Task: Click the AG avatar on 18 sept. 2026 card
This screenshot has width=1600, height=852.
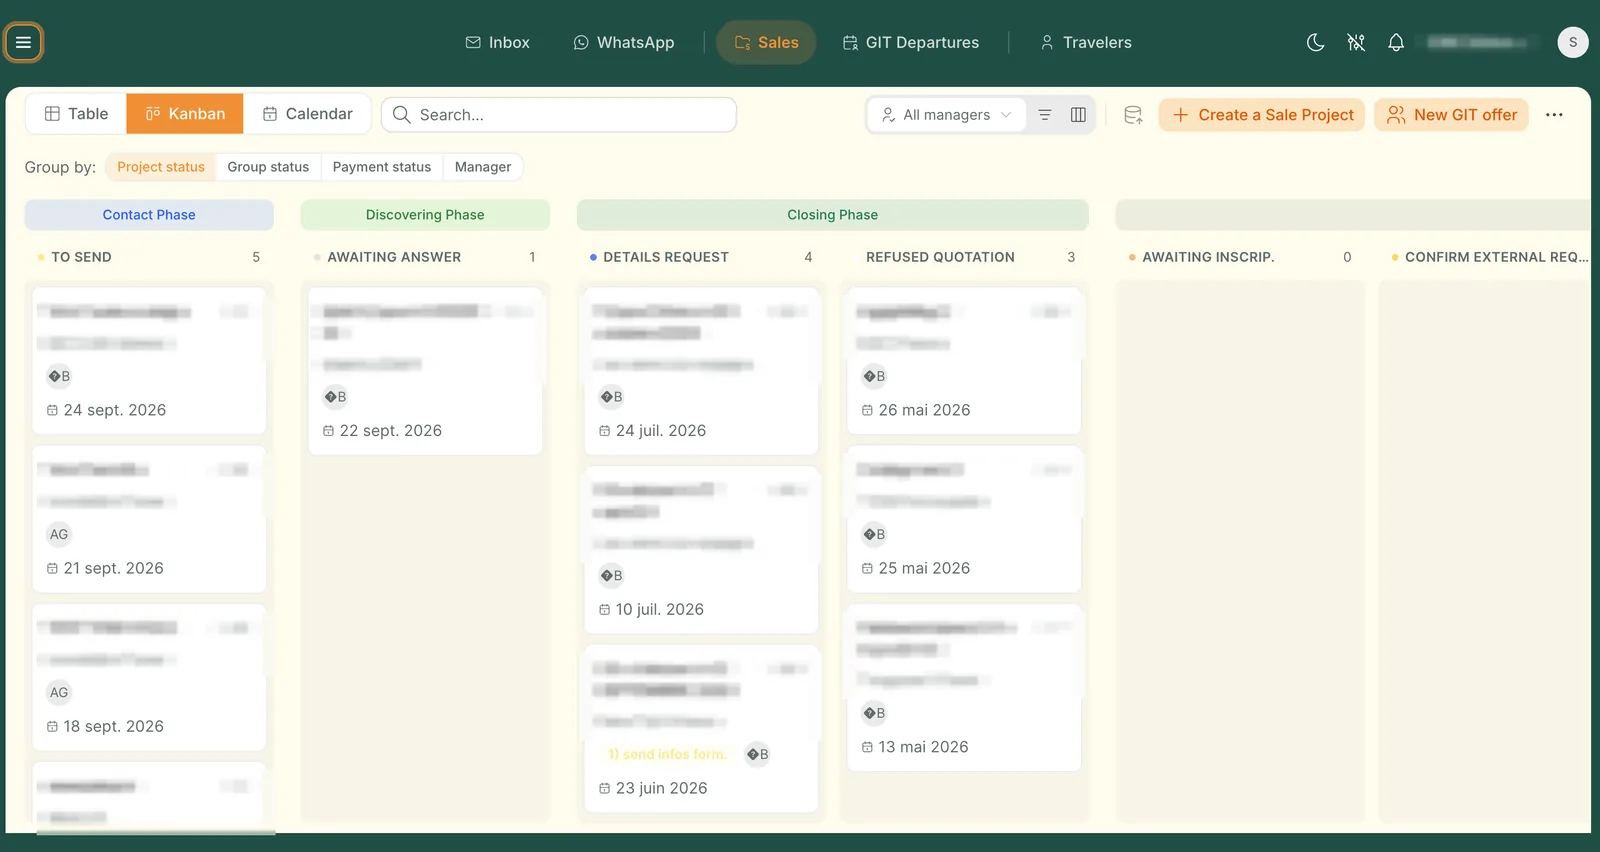Action: 59,692
